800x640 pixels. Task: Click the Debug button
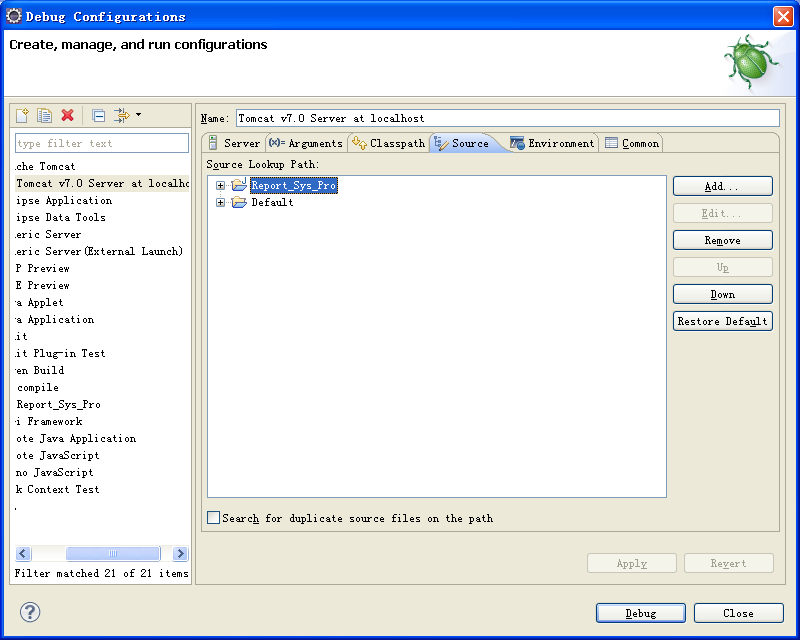click(x=641, y=613)
